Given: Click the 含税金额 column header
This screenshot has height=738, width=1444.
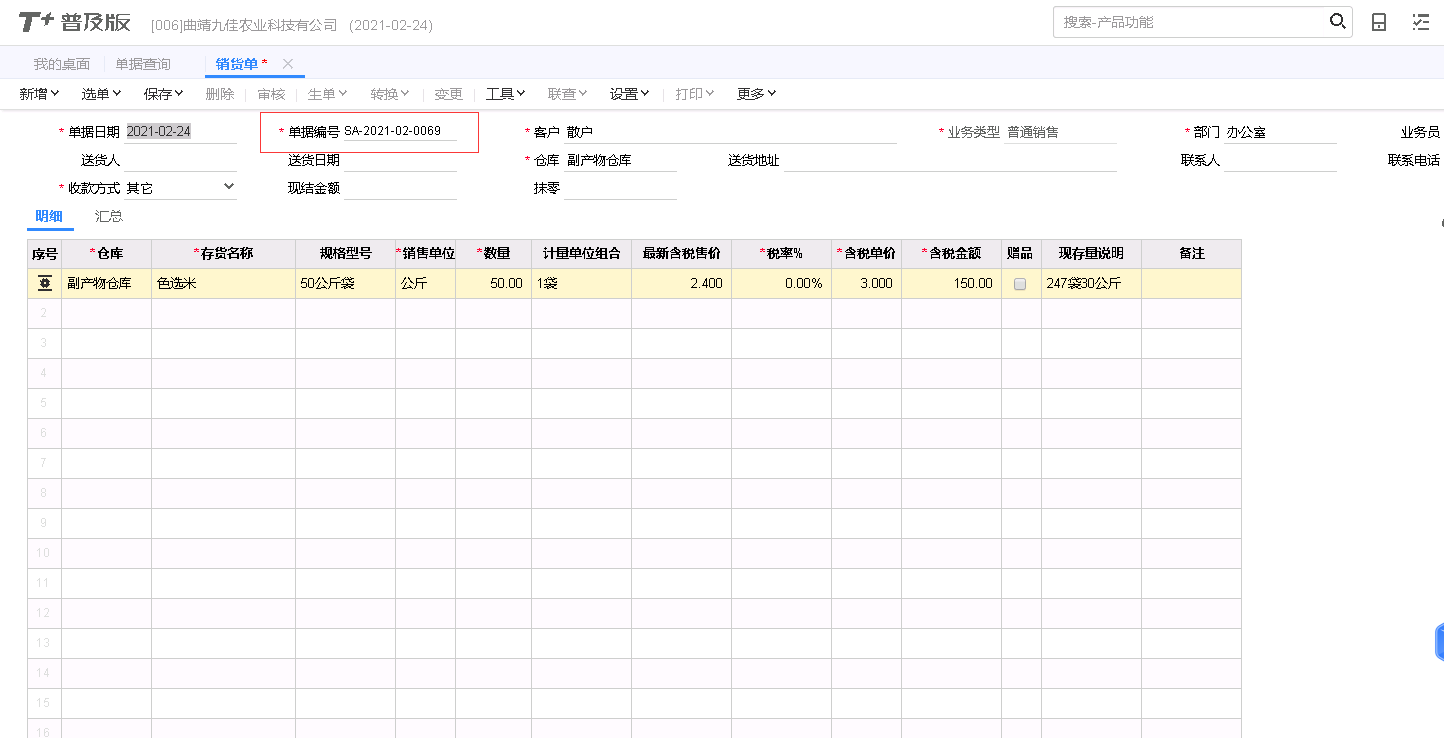Looking at the screenshot, I should tap(952, 254).
